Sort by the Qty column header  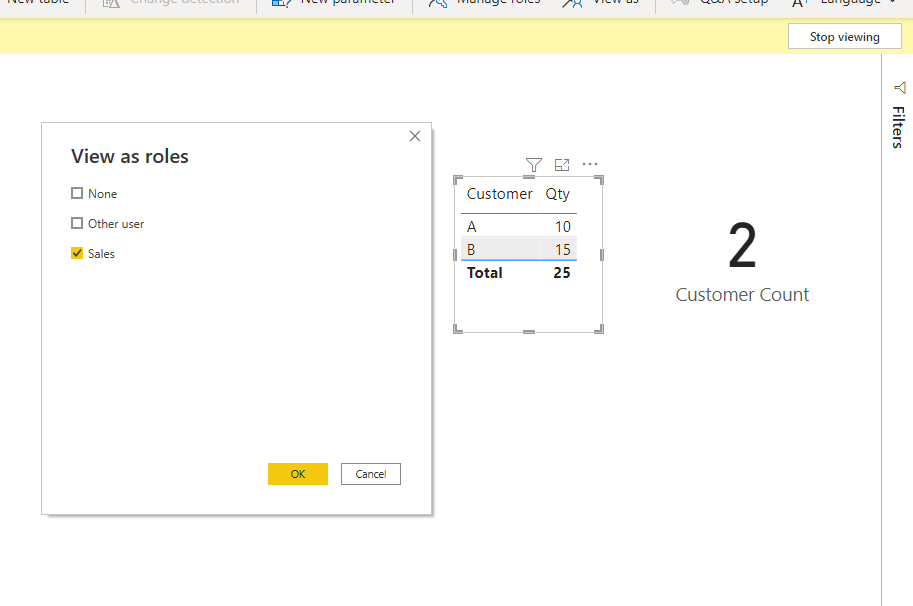point(557,194)
